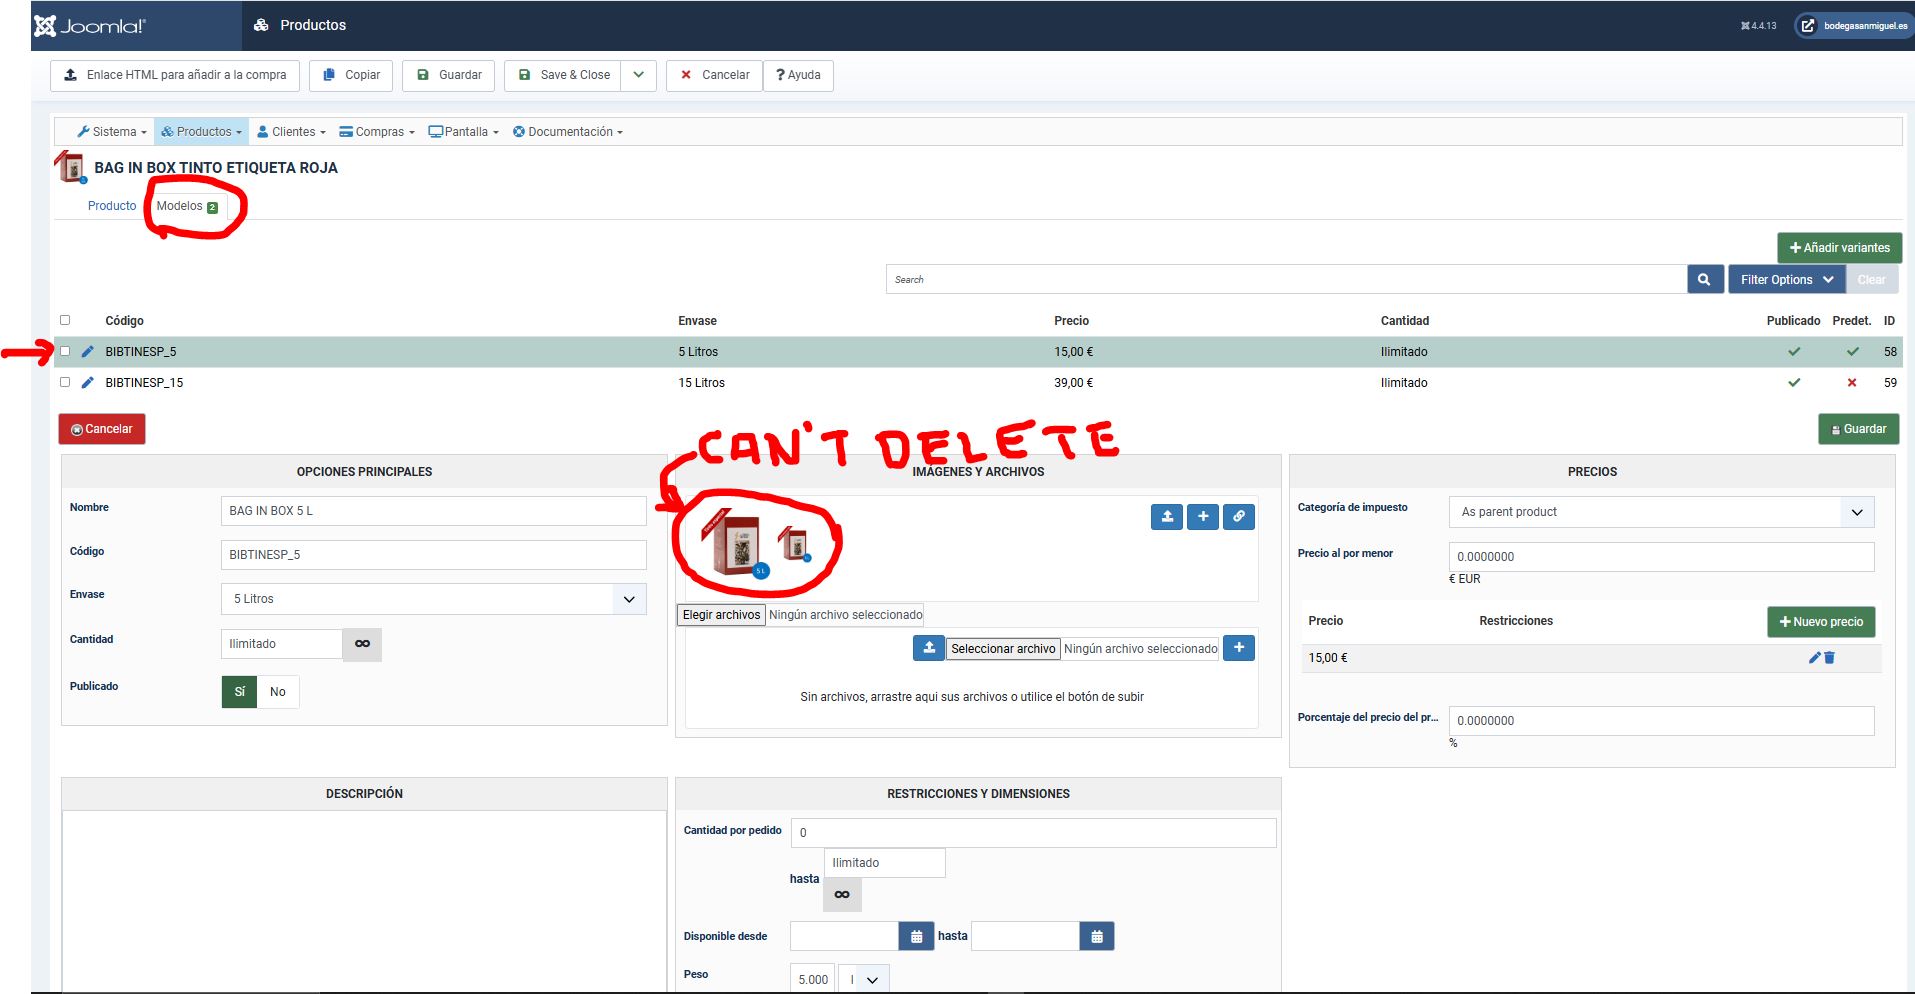Open the Categoría de impuesto dropdown
This screenshot has width=1915, height=994.
(1661, 512)
